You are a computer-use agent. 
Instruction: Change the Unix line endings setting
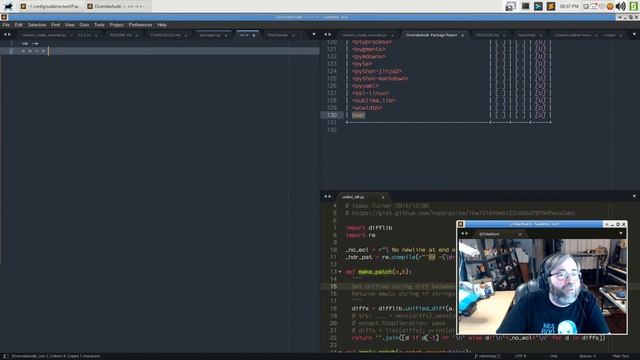[x=553, y=356]
